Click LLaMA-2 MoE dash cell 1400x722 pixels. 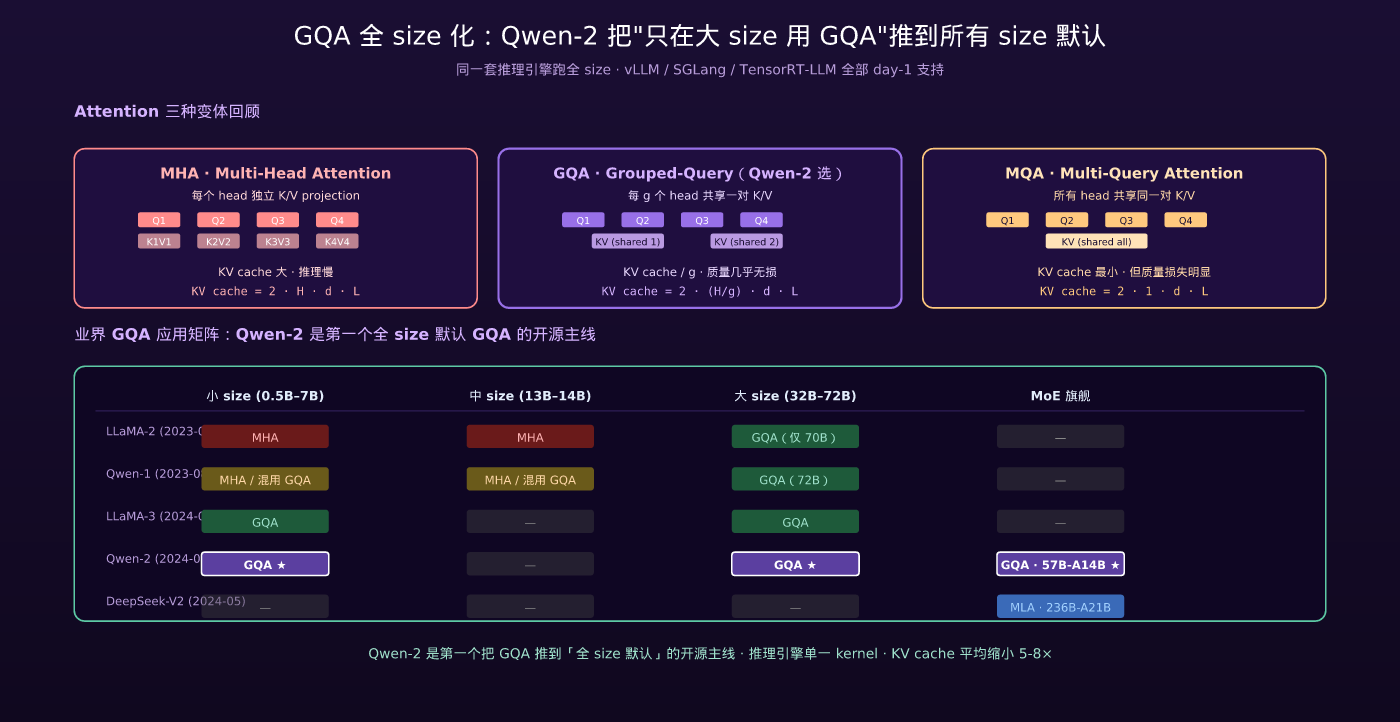click(x=1060, y=437)
